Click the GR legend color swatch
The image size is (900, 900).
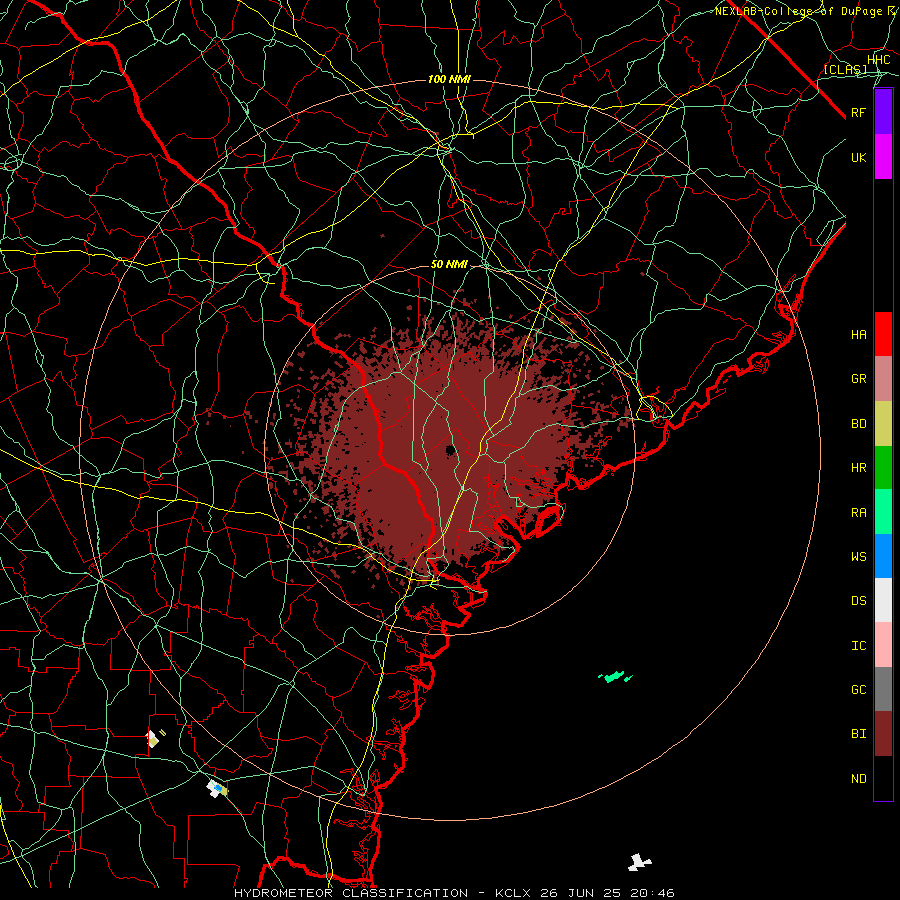[883, 379]
